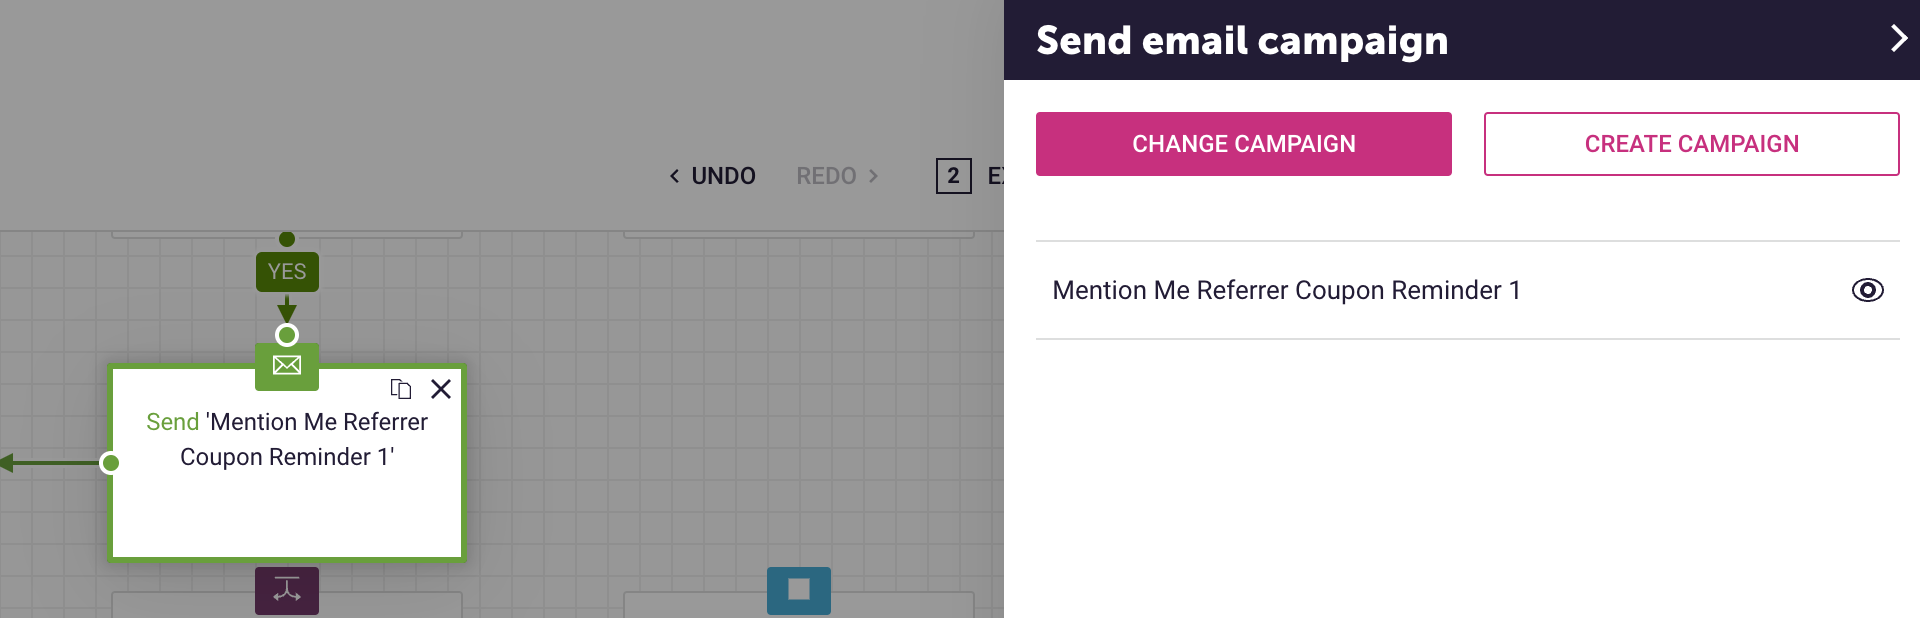Delete the Send email node with X
Image resolution: width=1920 pixels, height=618 pixels.
tap(441, 389)
